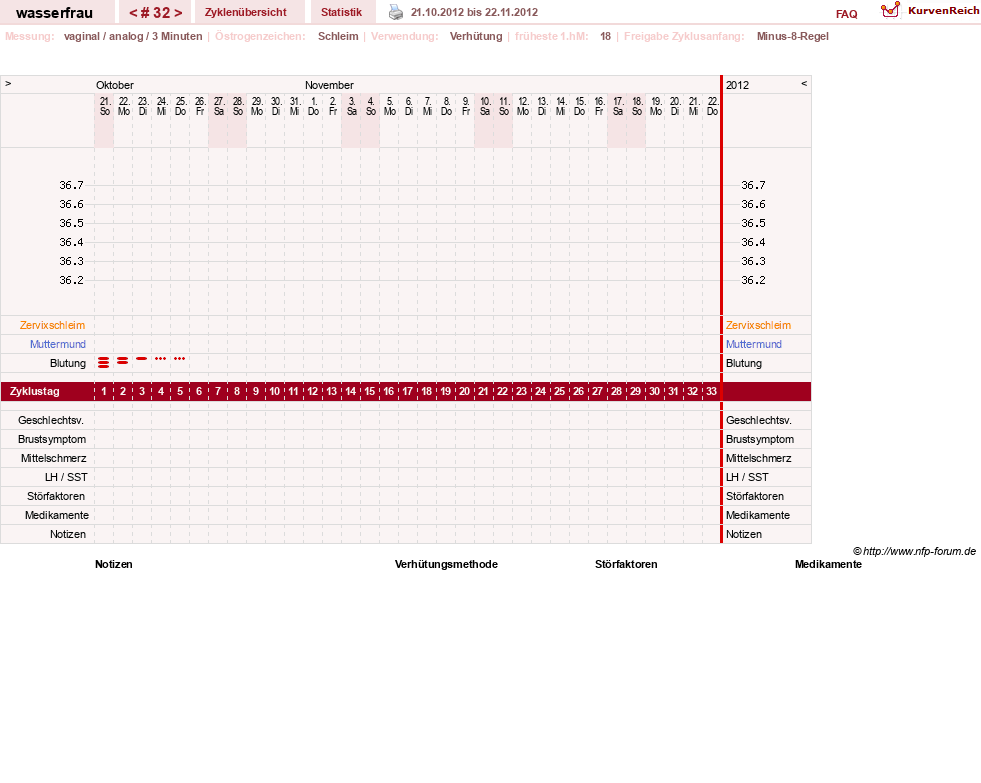Click the bold Medikamente heading below the chart
Viewport: 981px width, 783px height.
pyautogui.click(x=828, y=564)
